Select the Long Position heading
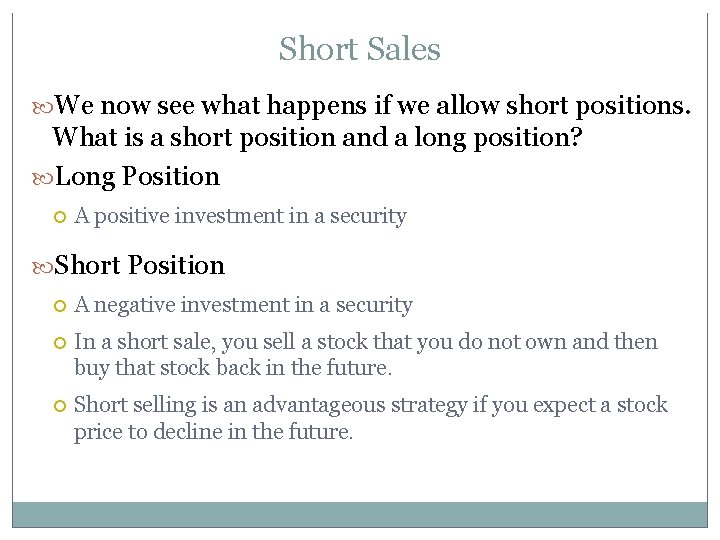The image size is (720, 540). 137,177
